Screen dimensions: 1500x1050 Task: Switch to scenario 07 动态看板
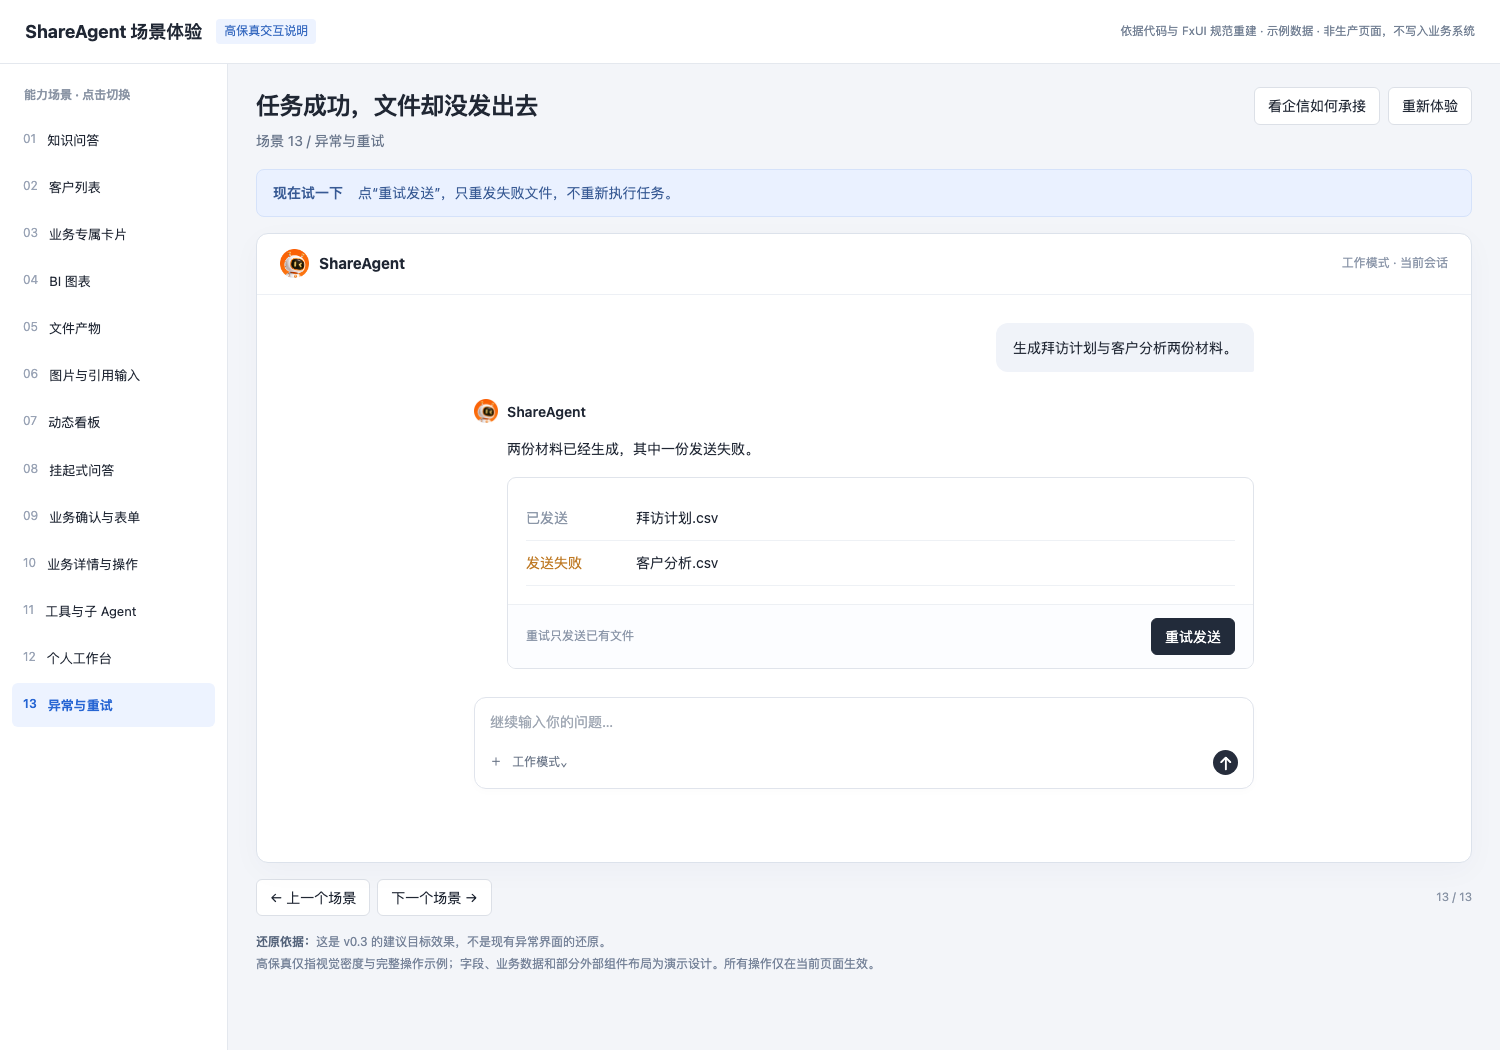(113, 422)
